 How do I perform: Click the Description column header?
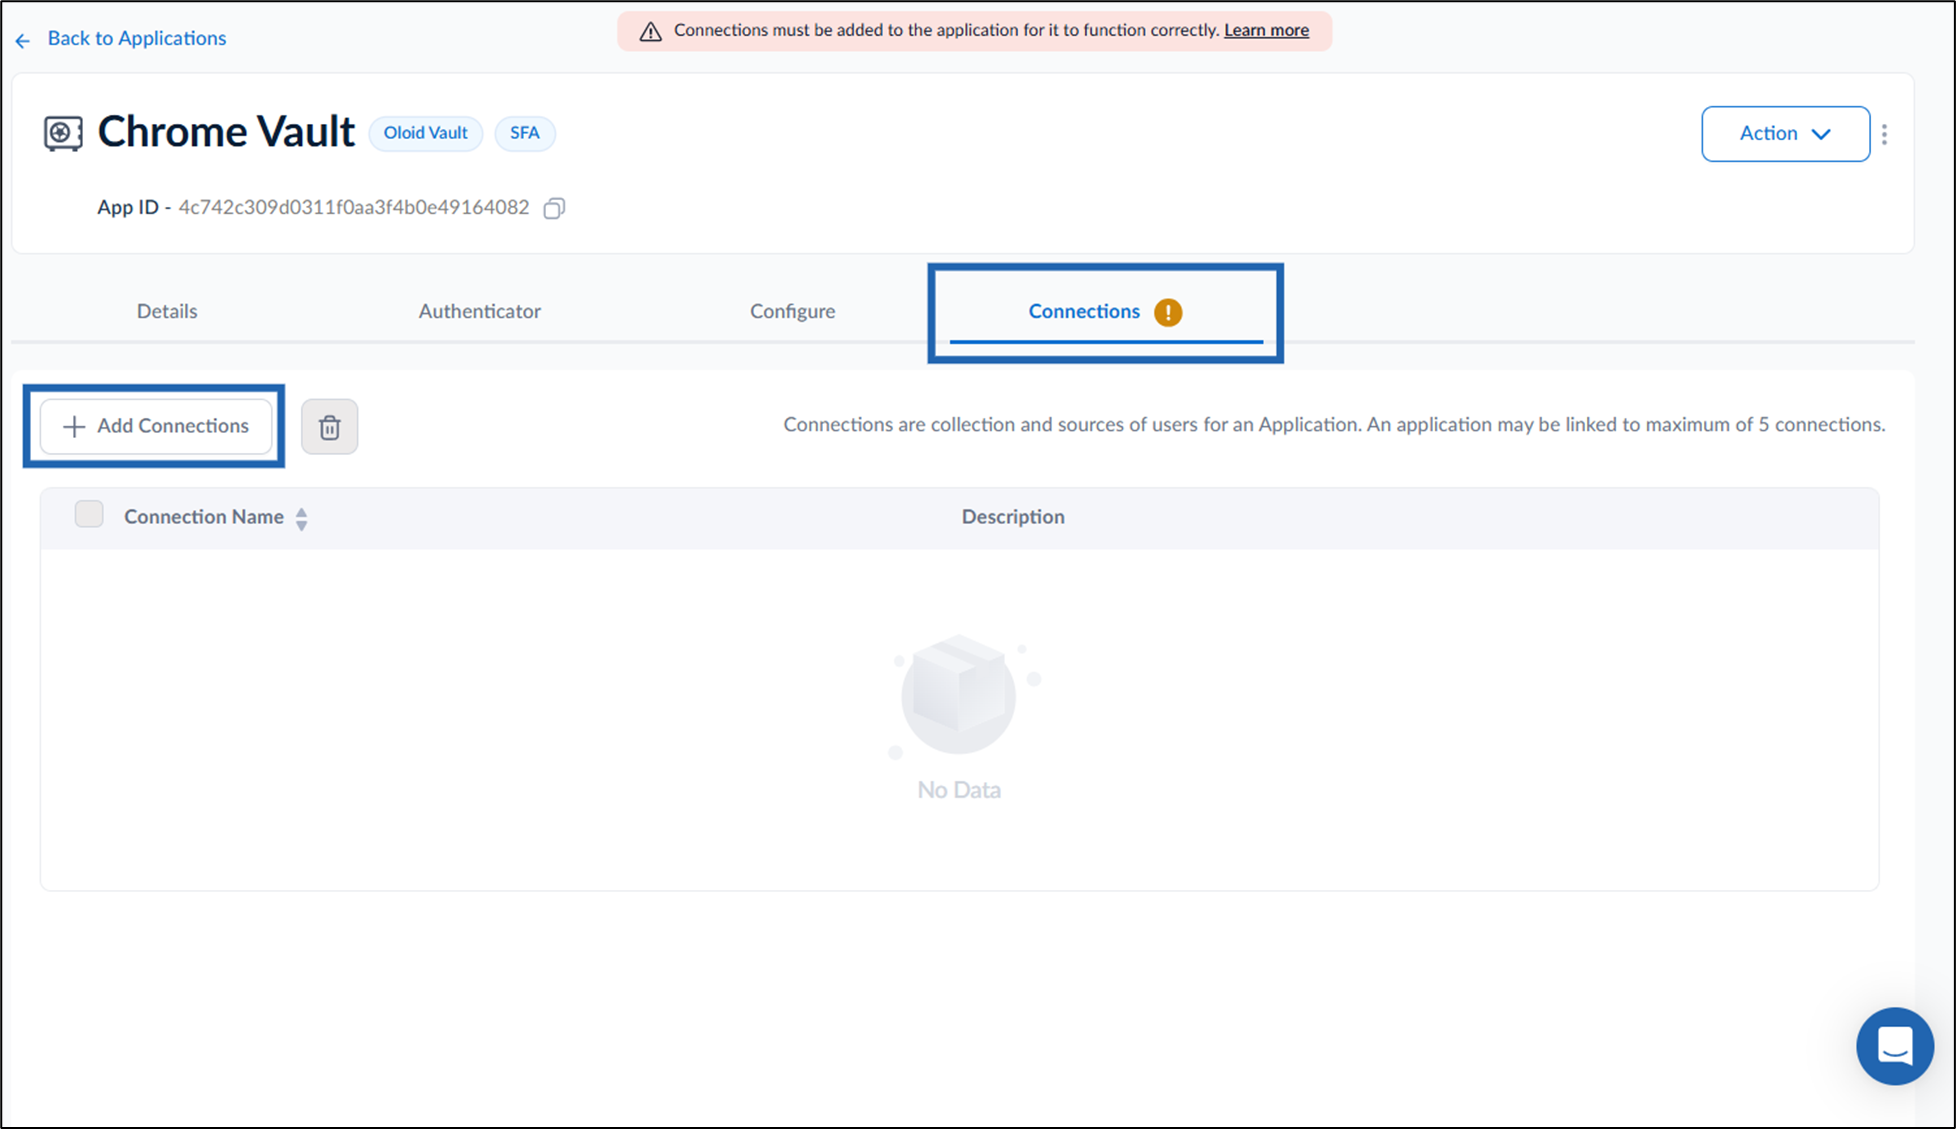point(1013,517)
